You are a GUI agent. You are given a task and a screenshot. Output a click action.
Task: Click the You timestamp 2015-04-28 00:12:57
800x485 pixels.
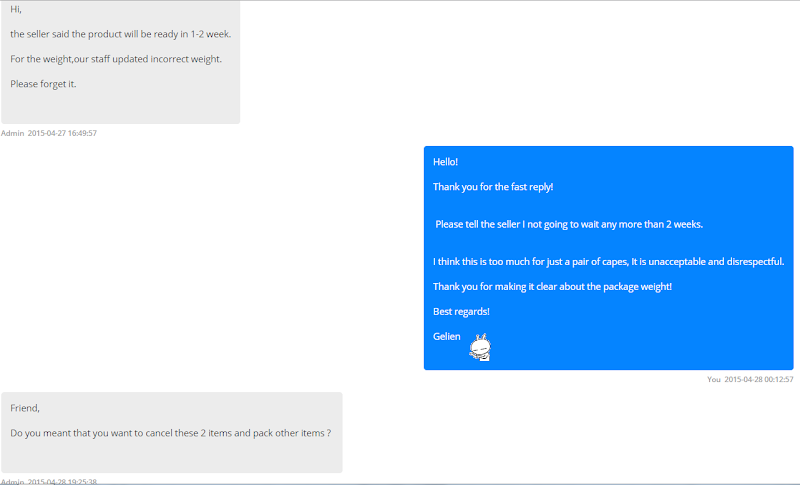pyautogui.click(x=750, y=379)
